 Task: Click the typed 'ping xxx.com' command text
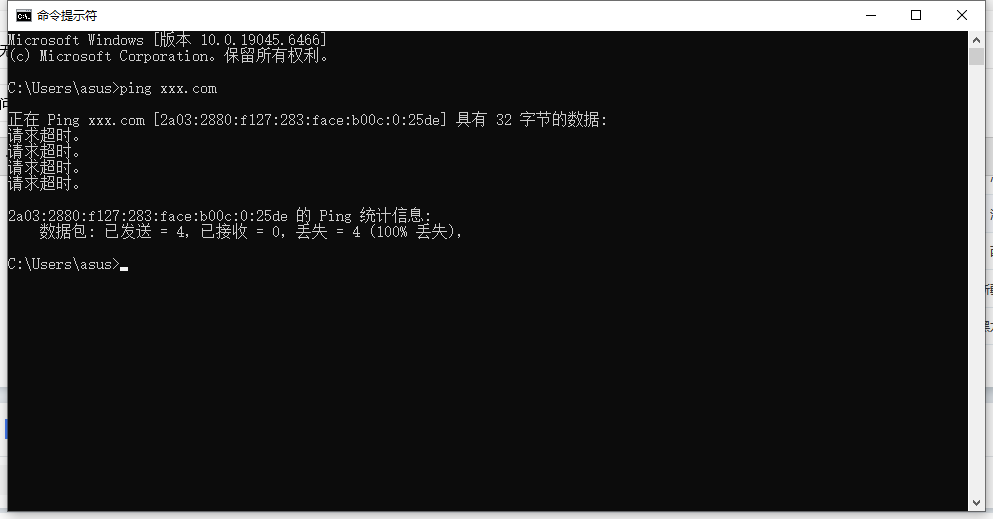(168, 88)
